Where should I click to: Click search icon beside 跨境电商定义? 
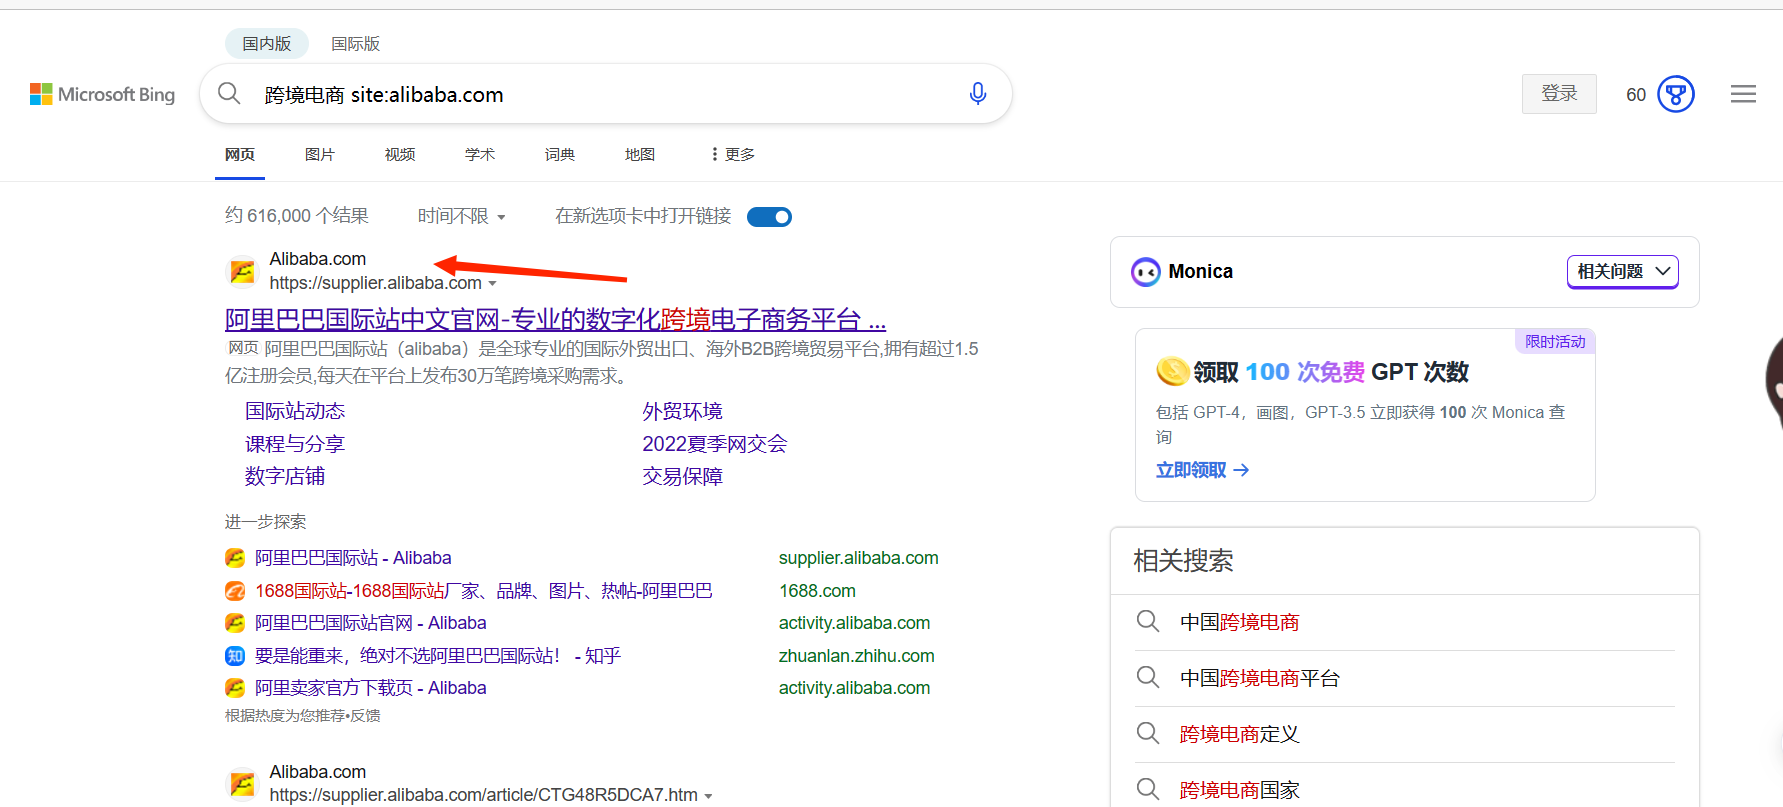(x=1148, y=734)
